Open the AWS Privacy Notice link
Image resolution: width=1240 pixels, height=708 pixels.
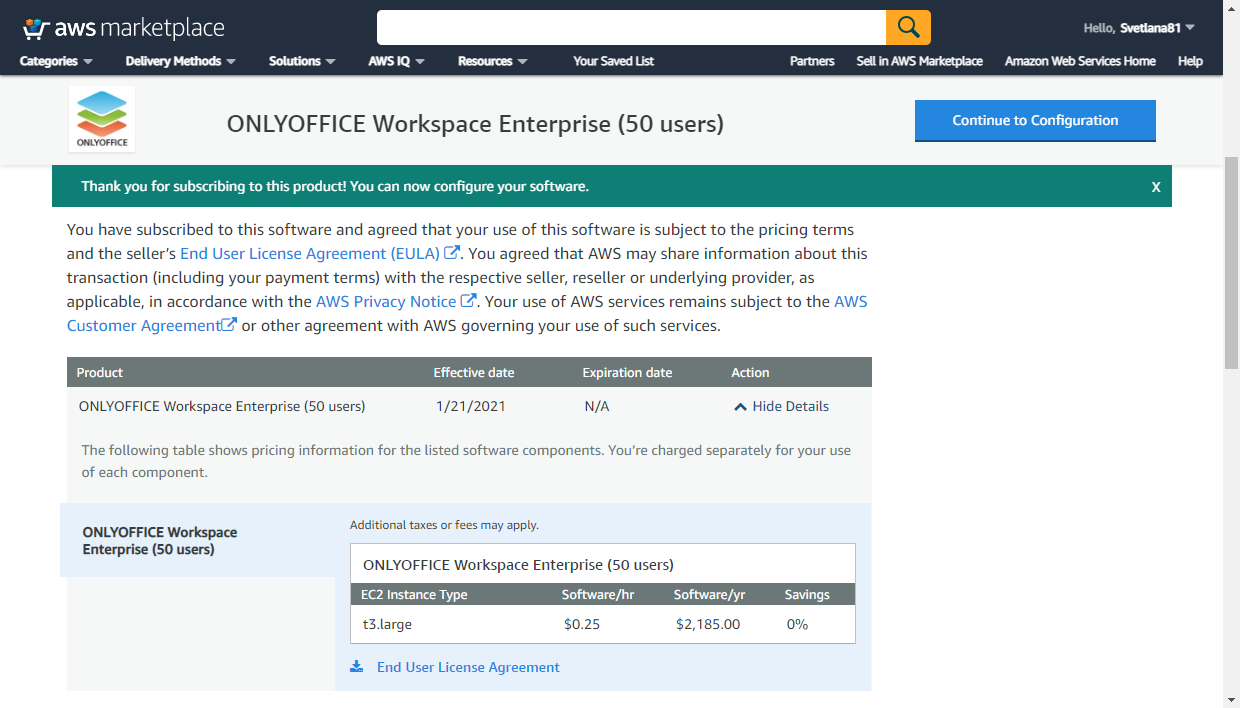pos(386,301)
